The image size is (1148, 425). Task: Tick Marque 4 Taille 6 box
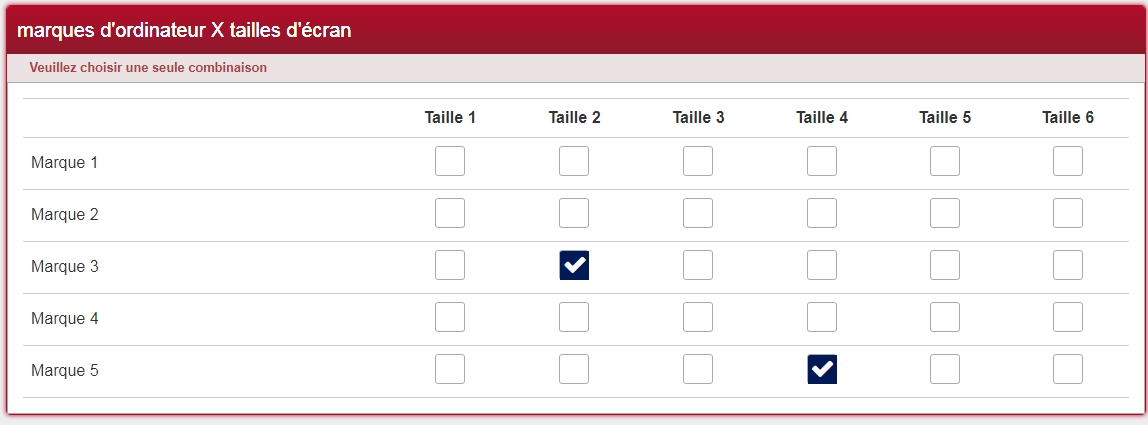tap(1068, 317)
